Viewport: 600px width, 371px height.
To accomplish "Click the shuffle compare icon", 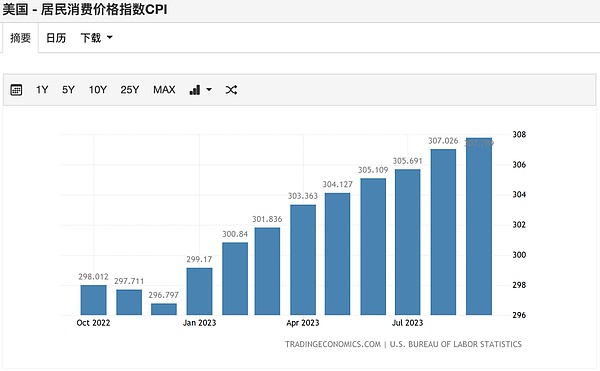I will 231,90.
